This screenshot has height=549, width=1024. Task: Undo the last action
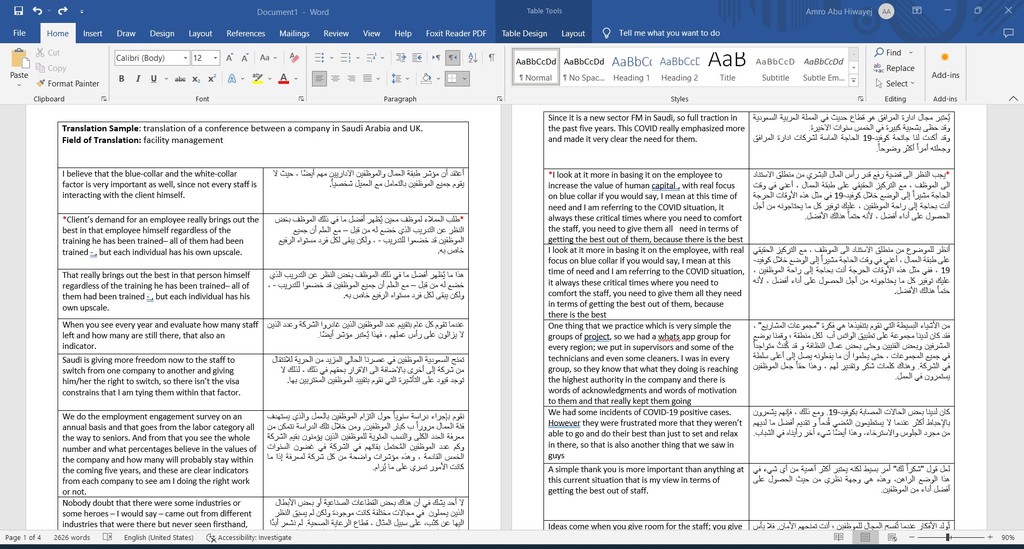(37, 11)
